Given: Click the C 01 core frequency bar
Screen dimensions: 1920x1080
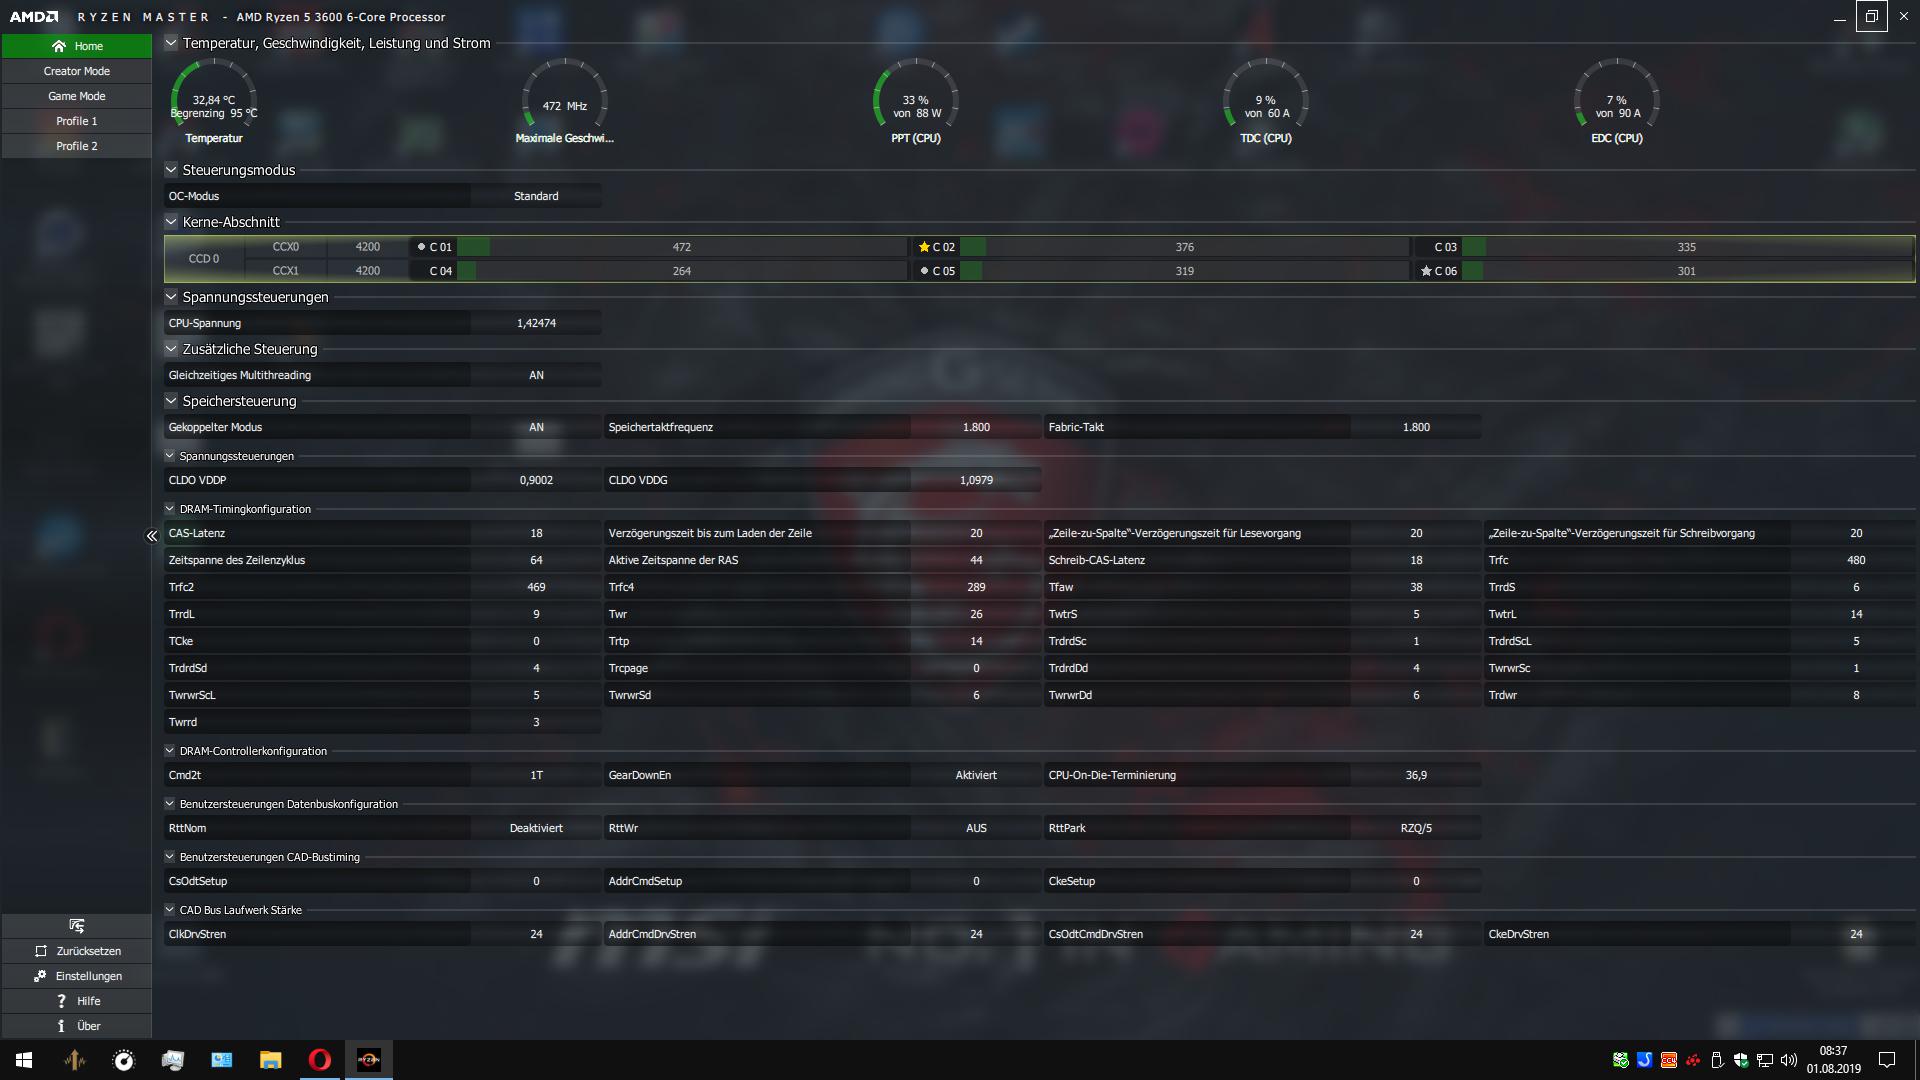Looking at the screenshot, I should click(681, 247).
